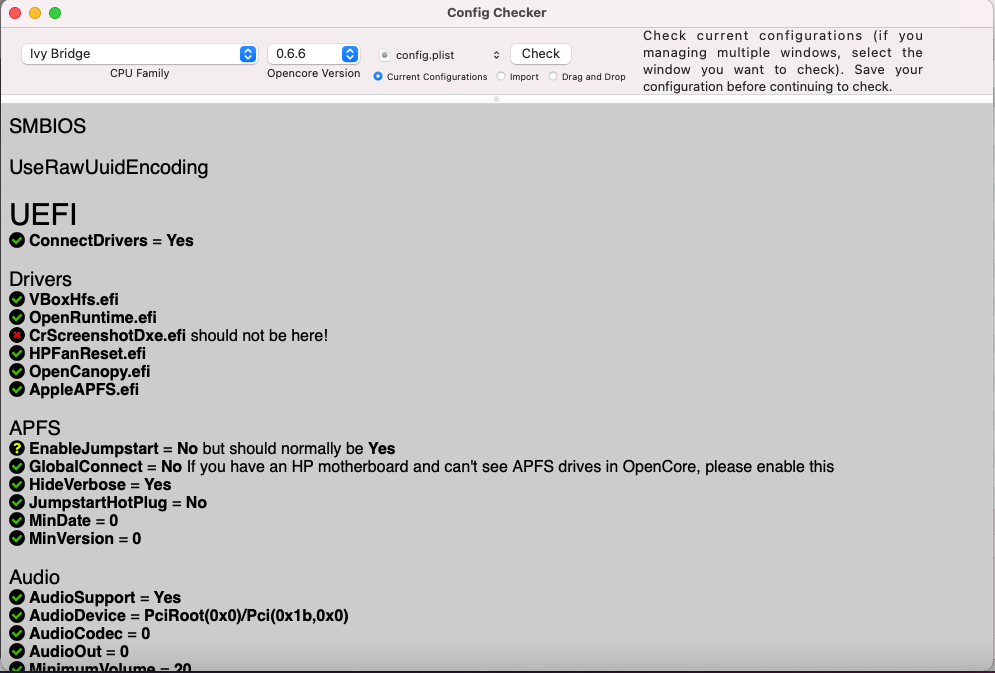Click the checkmark icon beside GlobalConnect
This screenshot has width=995, height=673.
point(17,466)
